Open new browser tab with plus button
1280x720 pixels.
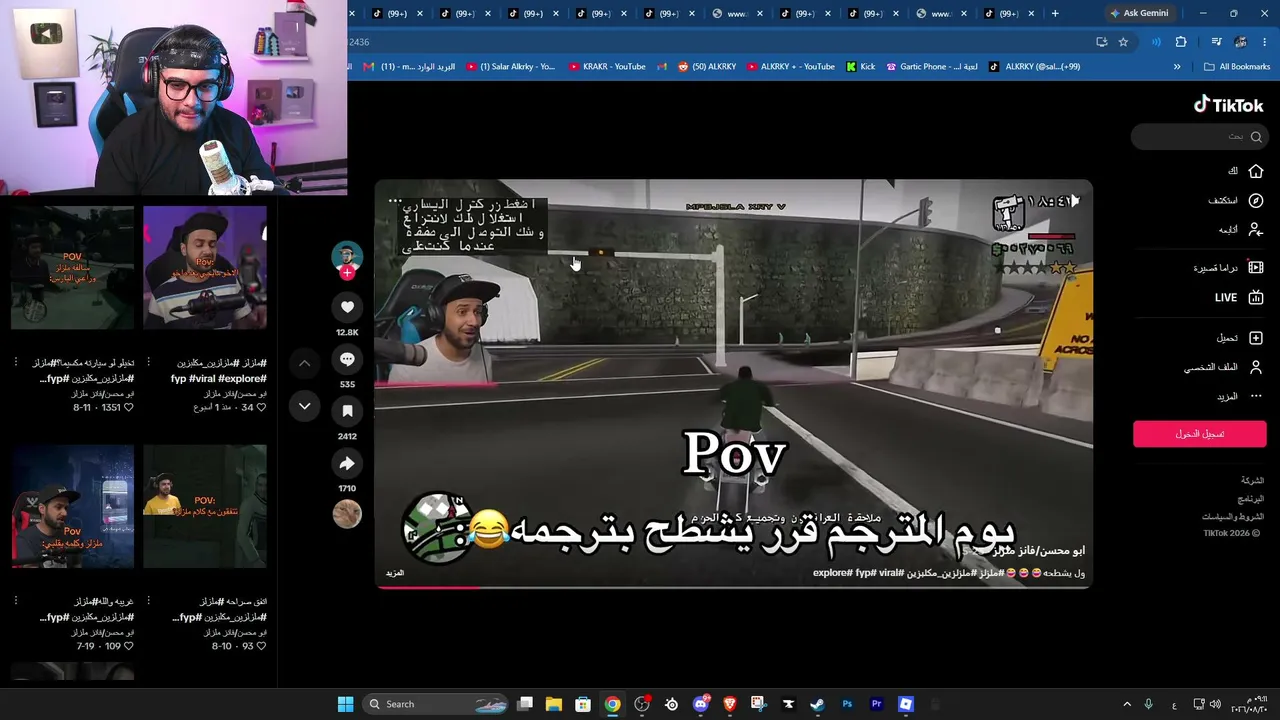pyautogui.click(x=1055, y=13)
